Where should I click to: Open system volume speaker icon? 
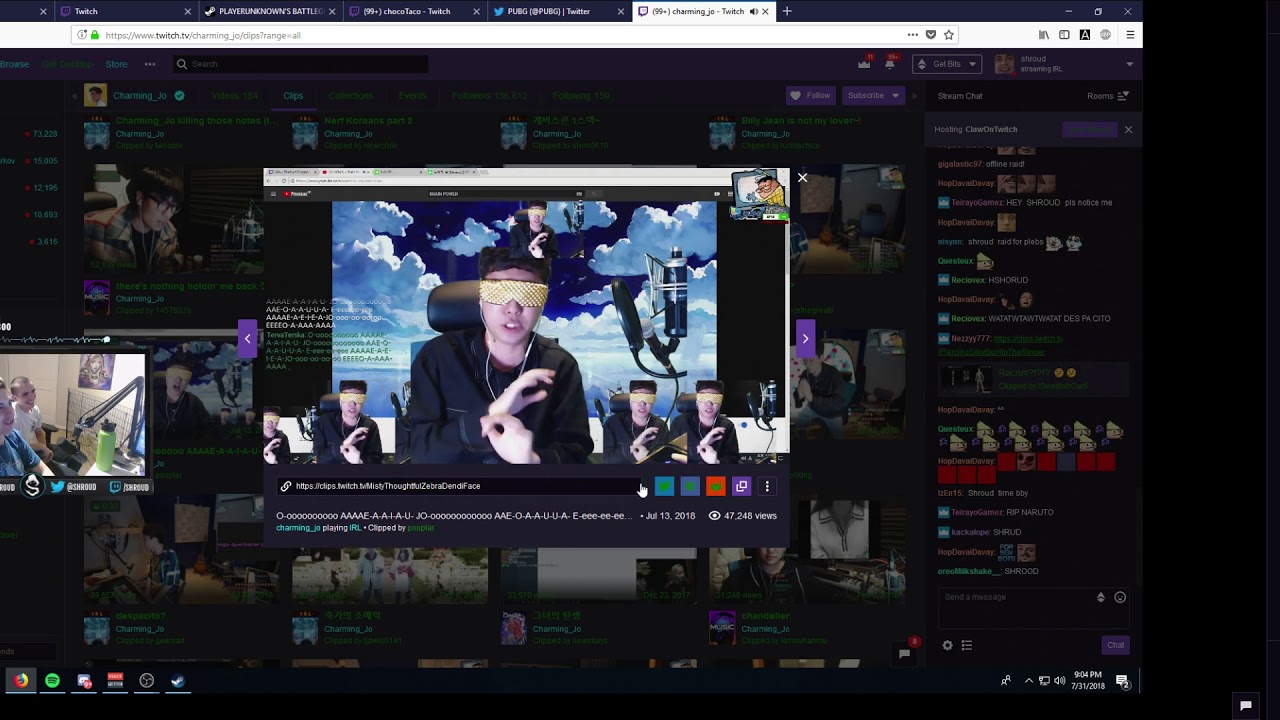click(x=1060, y=681)
